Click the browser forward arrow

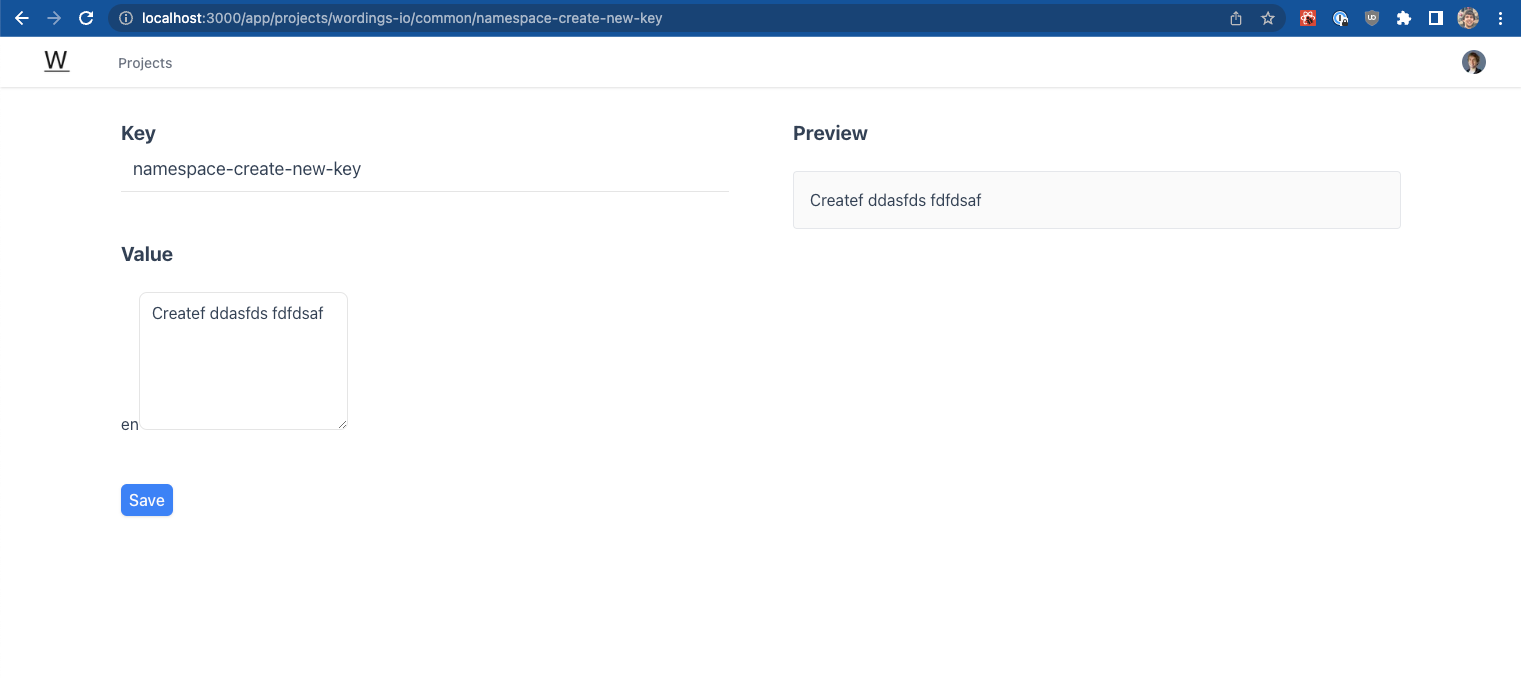pos(54,18)
